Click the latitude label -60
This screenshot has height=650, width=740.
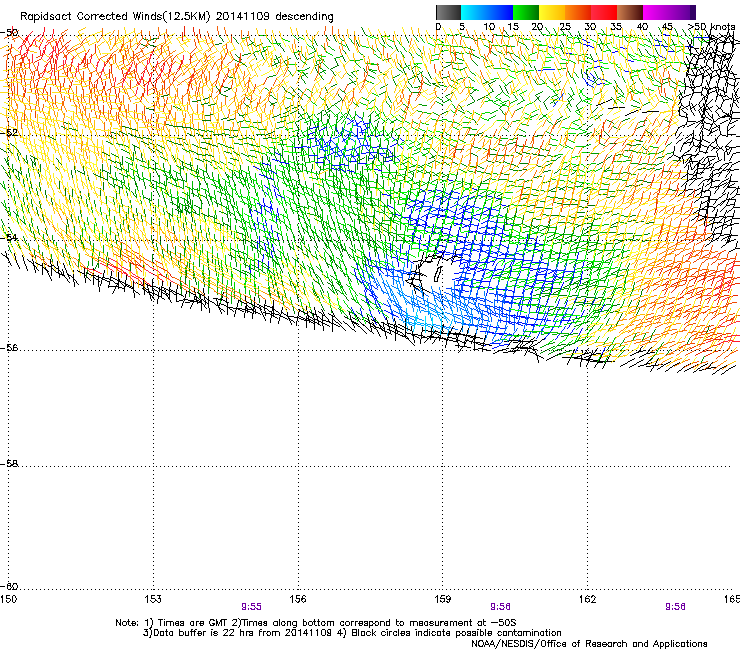click(x=9, y=586)
